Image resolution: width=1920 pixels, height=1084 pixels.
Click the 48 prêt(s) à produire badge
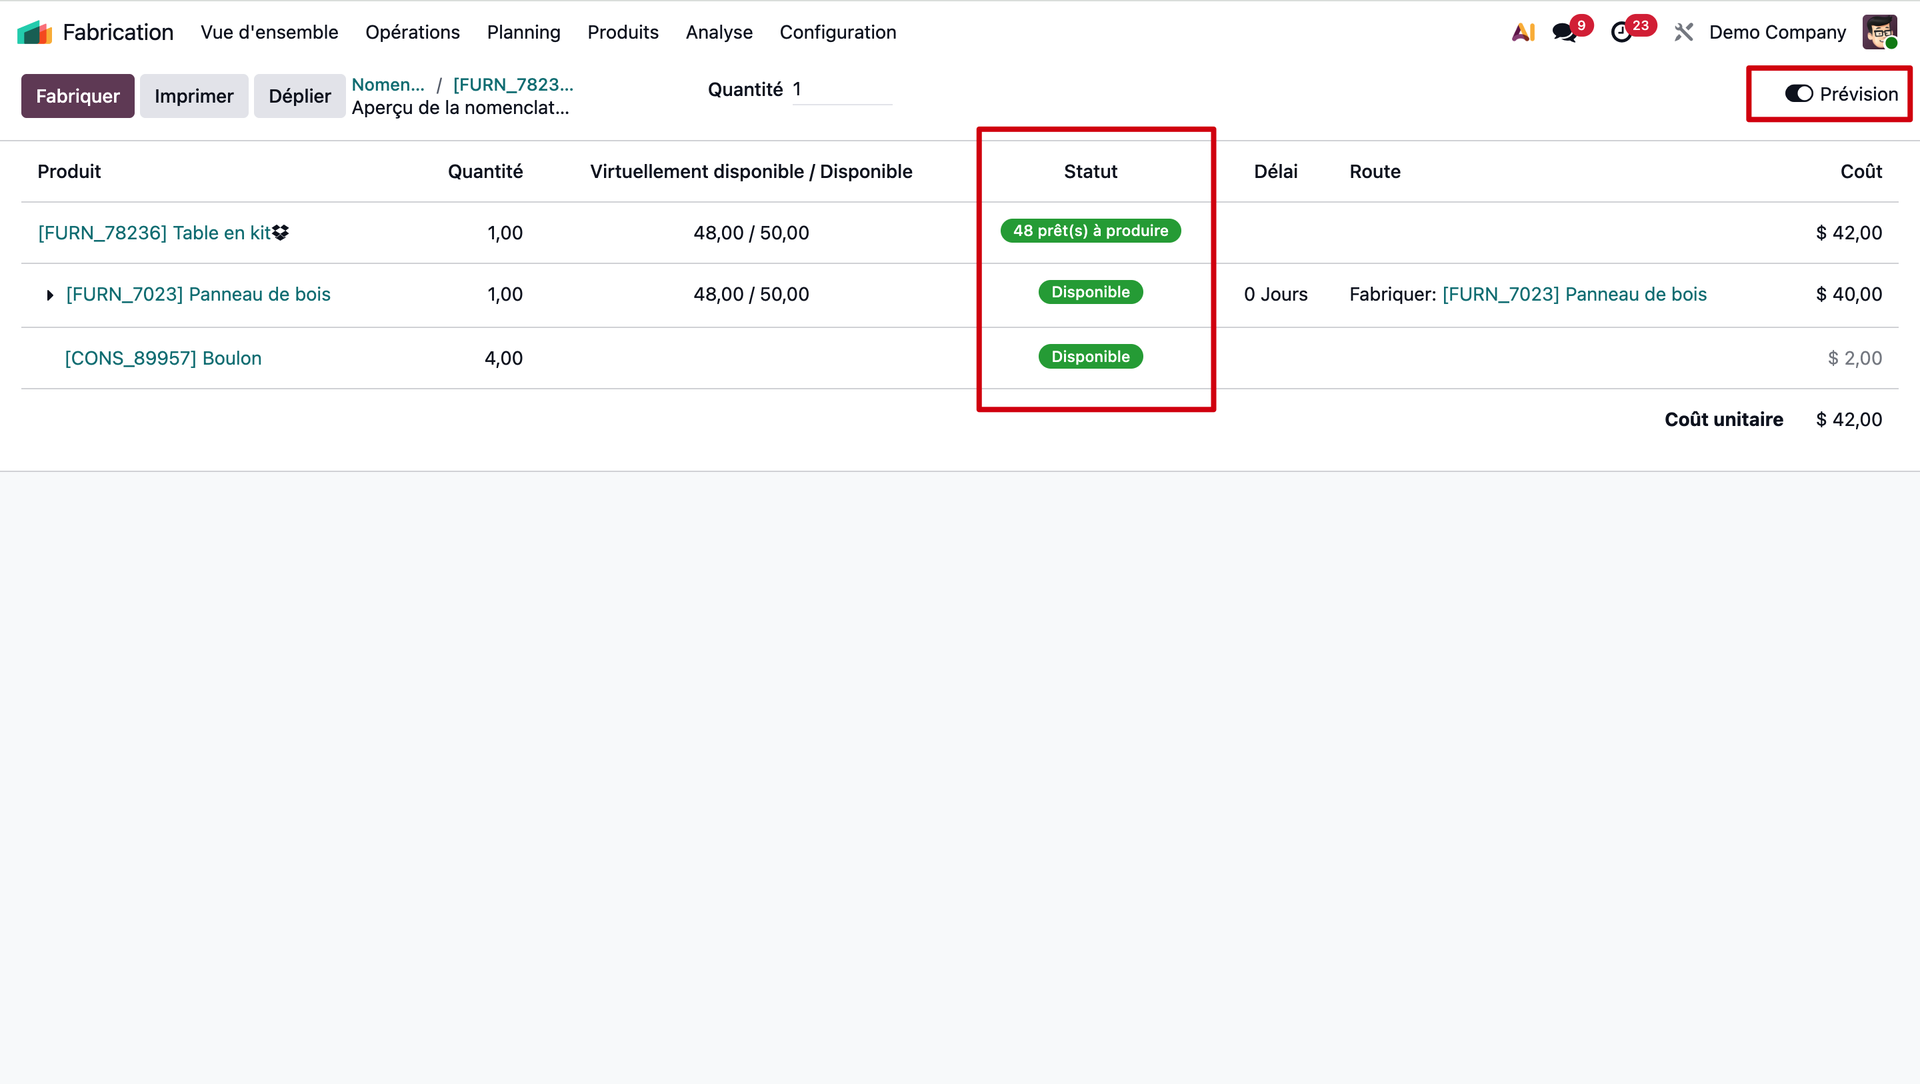click(1090, 231)
